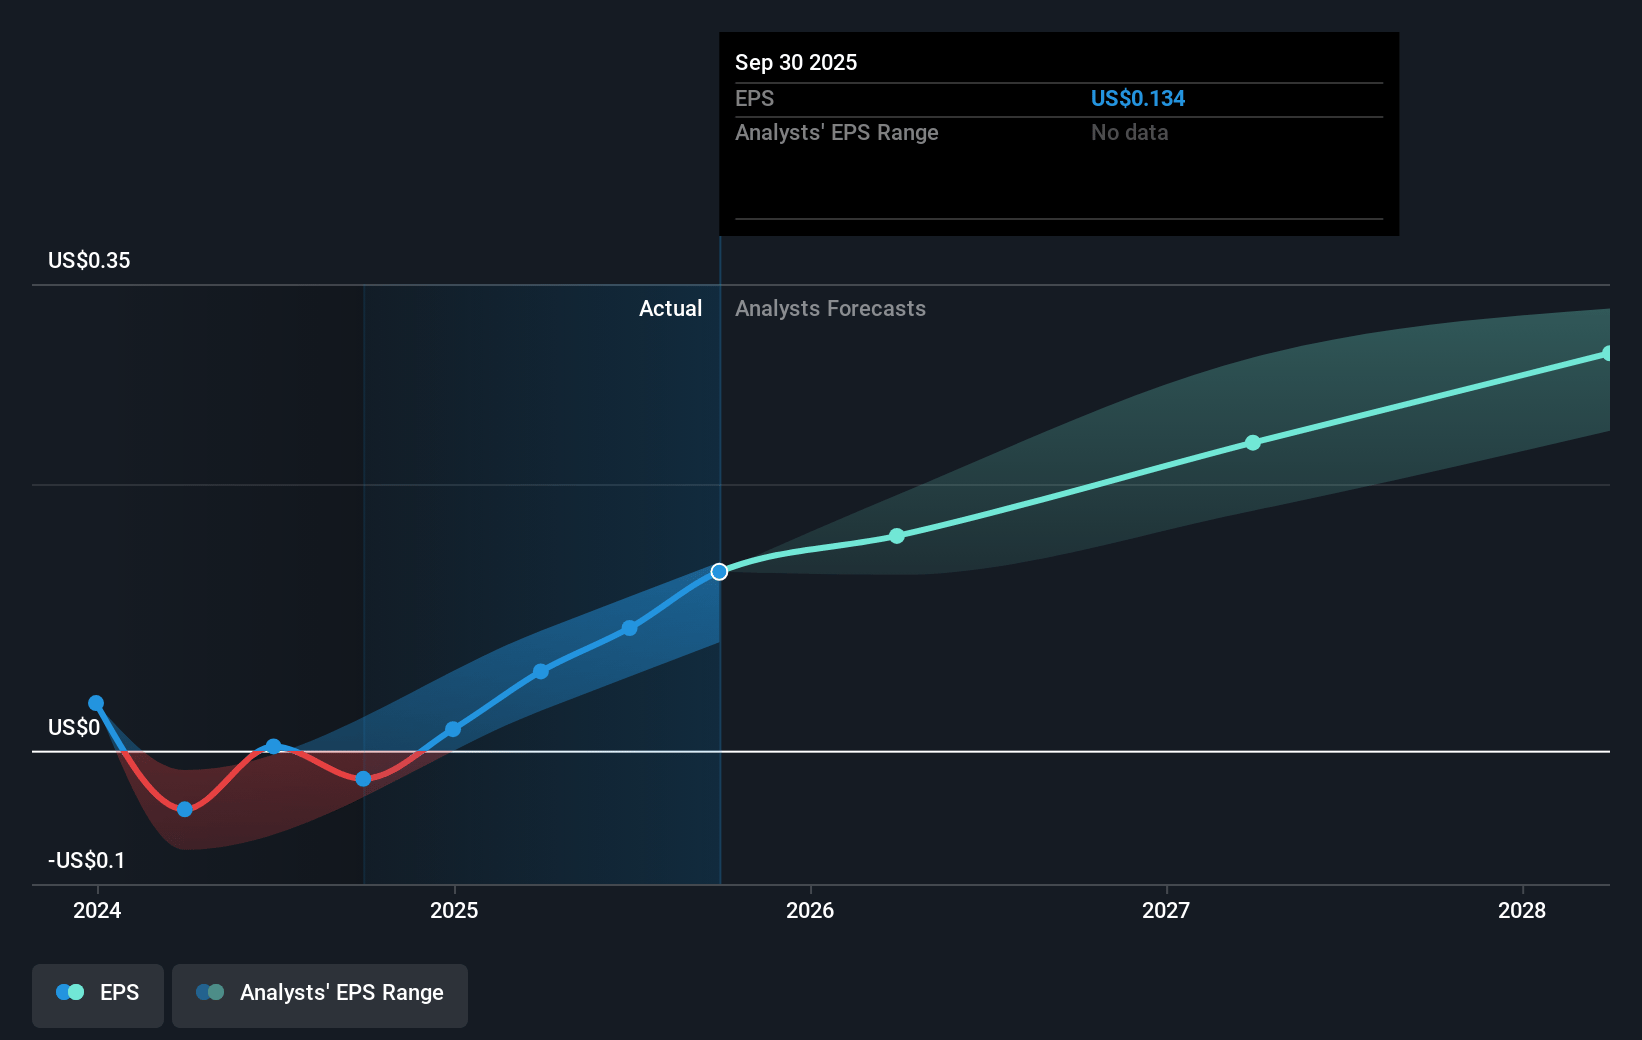Click the forecast data point in 2027
Viewport: 1642px width, 1040px height.
click(1253, 442)
